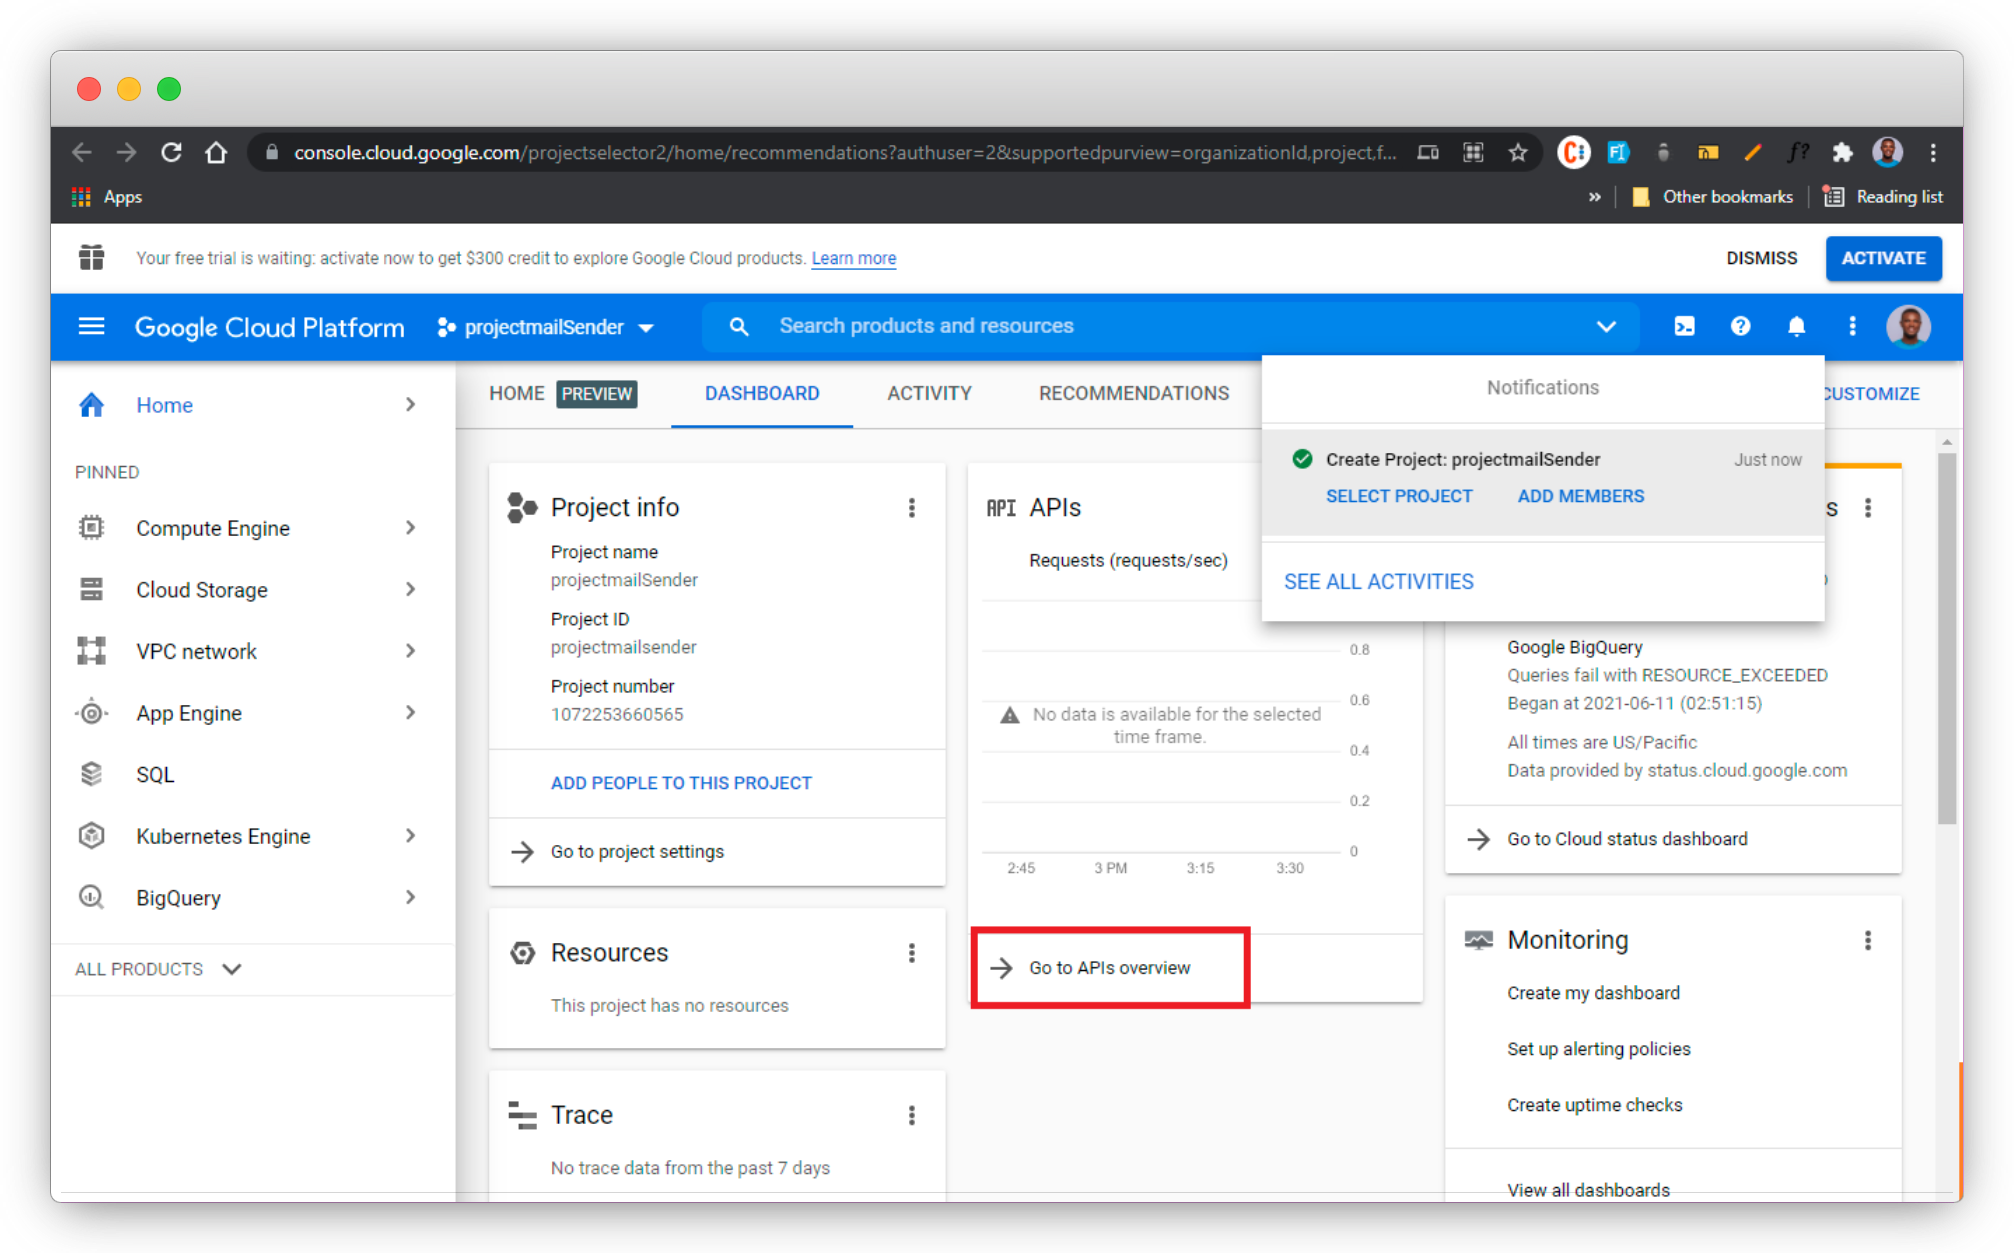Viewport: 2014px width, 1253px height.
Task: Click the Home icon in the sidebar
Action: pos(92,405)
